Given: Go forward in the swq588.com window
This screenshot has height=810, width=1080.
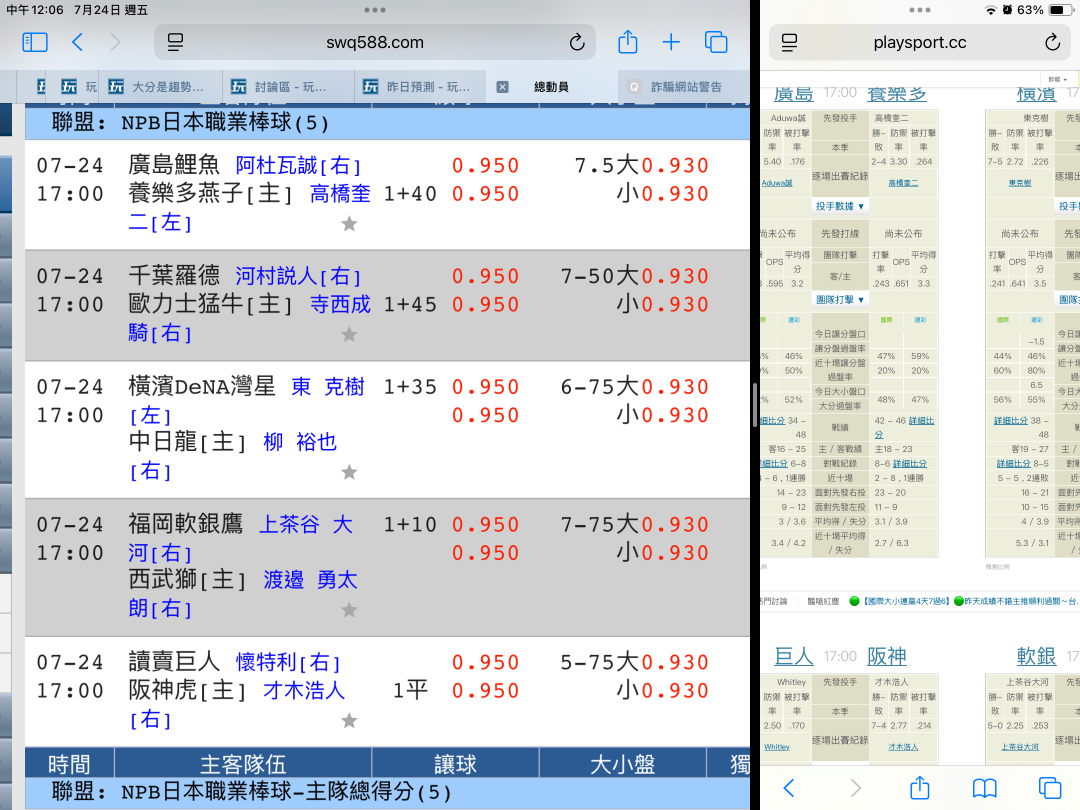Looking at the screenshot, I should pyautogui.click(x=115, y=42).
